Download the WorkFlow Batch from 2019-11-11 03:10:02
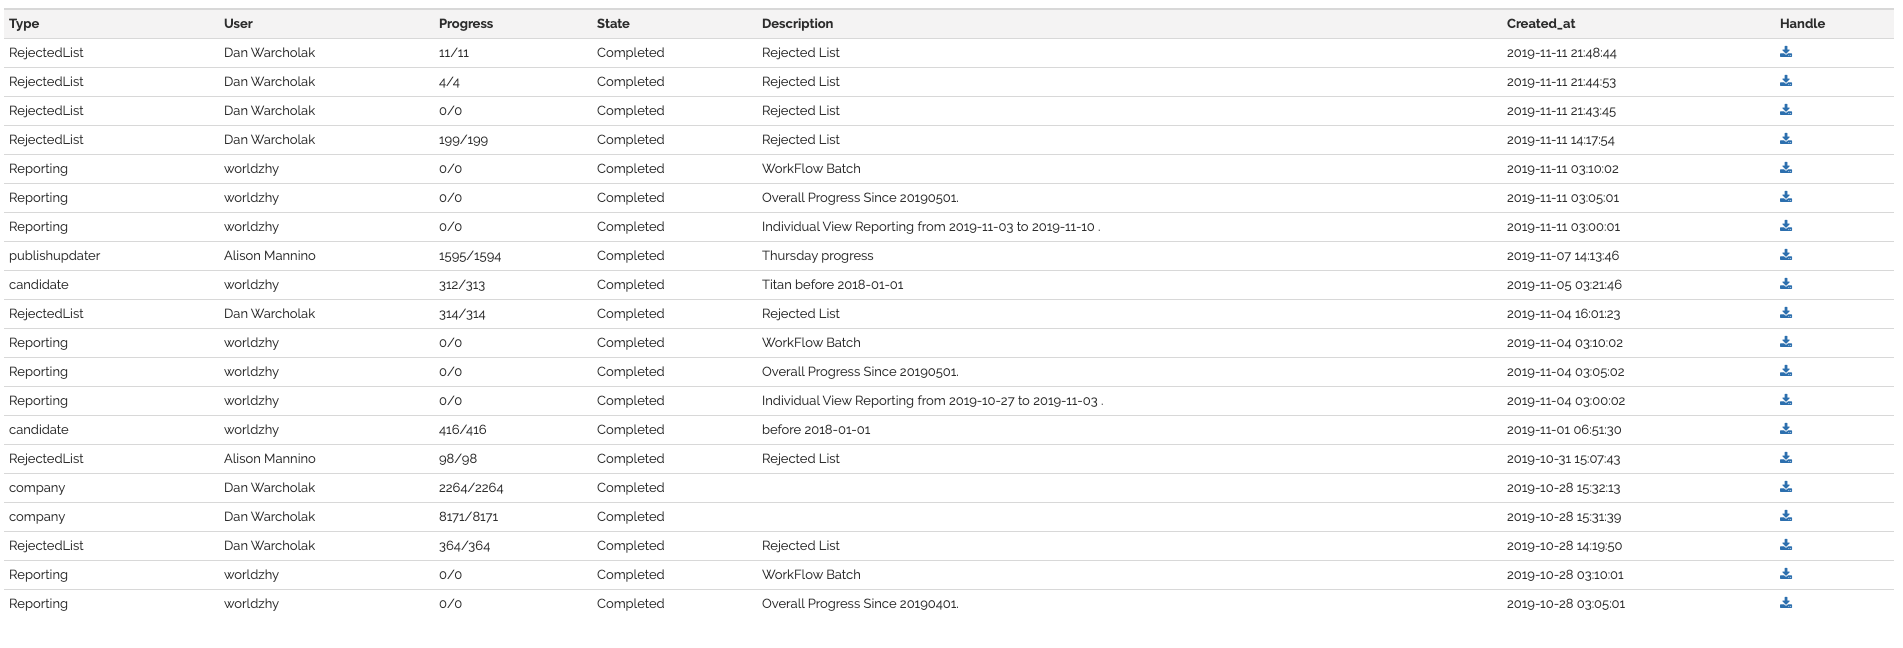Viewport: 1903px width, 648px height. (x=1785, y=169)
